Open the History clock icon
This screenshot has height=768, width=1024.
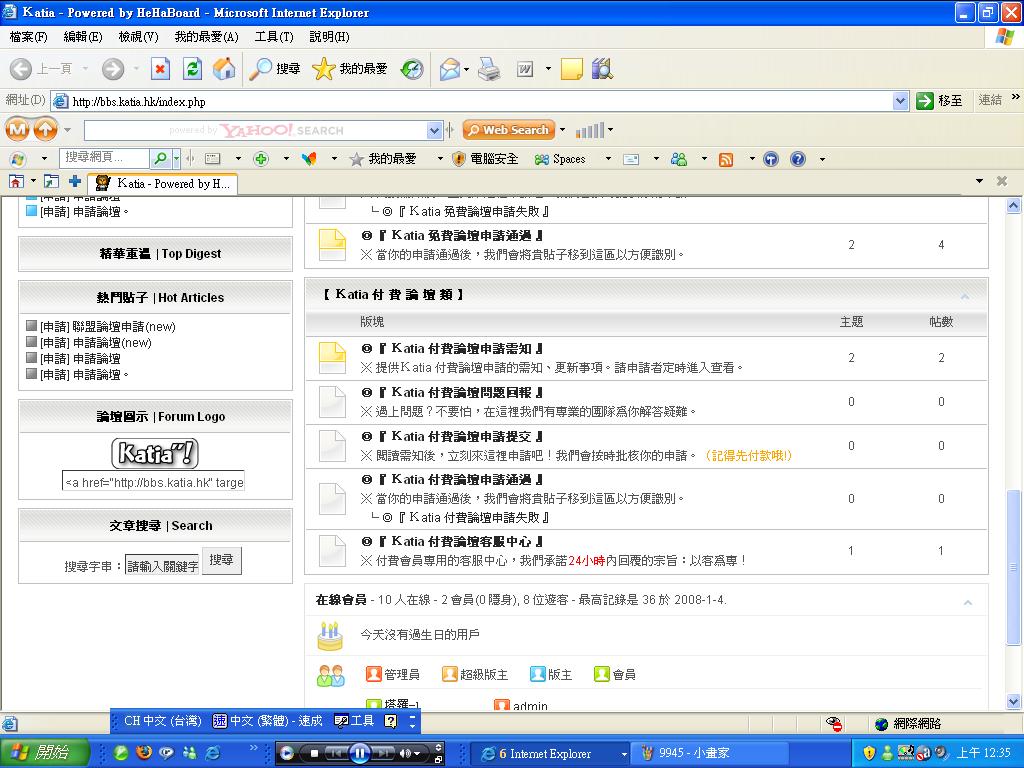[411, 69]
